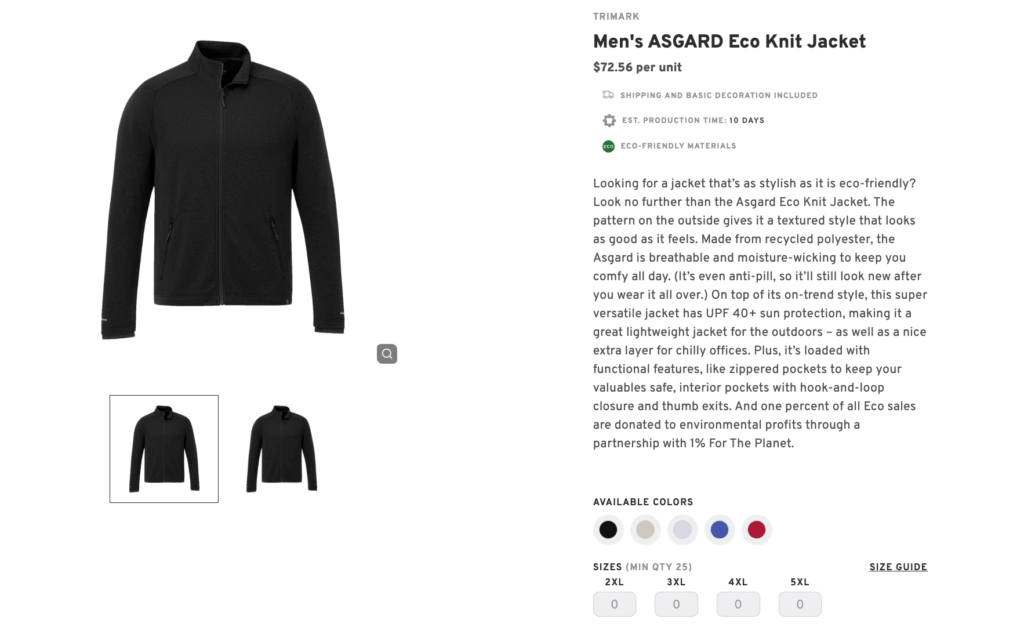The image size is (1024, 630).
Task: Click the 3XL quantity input field
Action: pyautogui.click(x=676, y=604)
